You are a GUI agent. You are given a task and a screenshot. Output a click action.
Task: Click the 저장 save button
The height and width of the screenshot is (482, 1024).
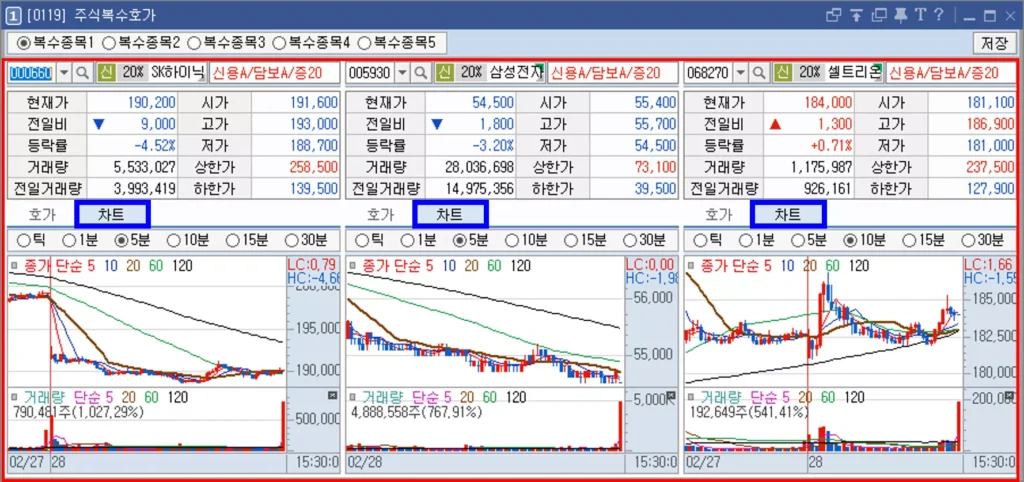(x=993, y=43)
